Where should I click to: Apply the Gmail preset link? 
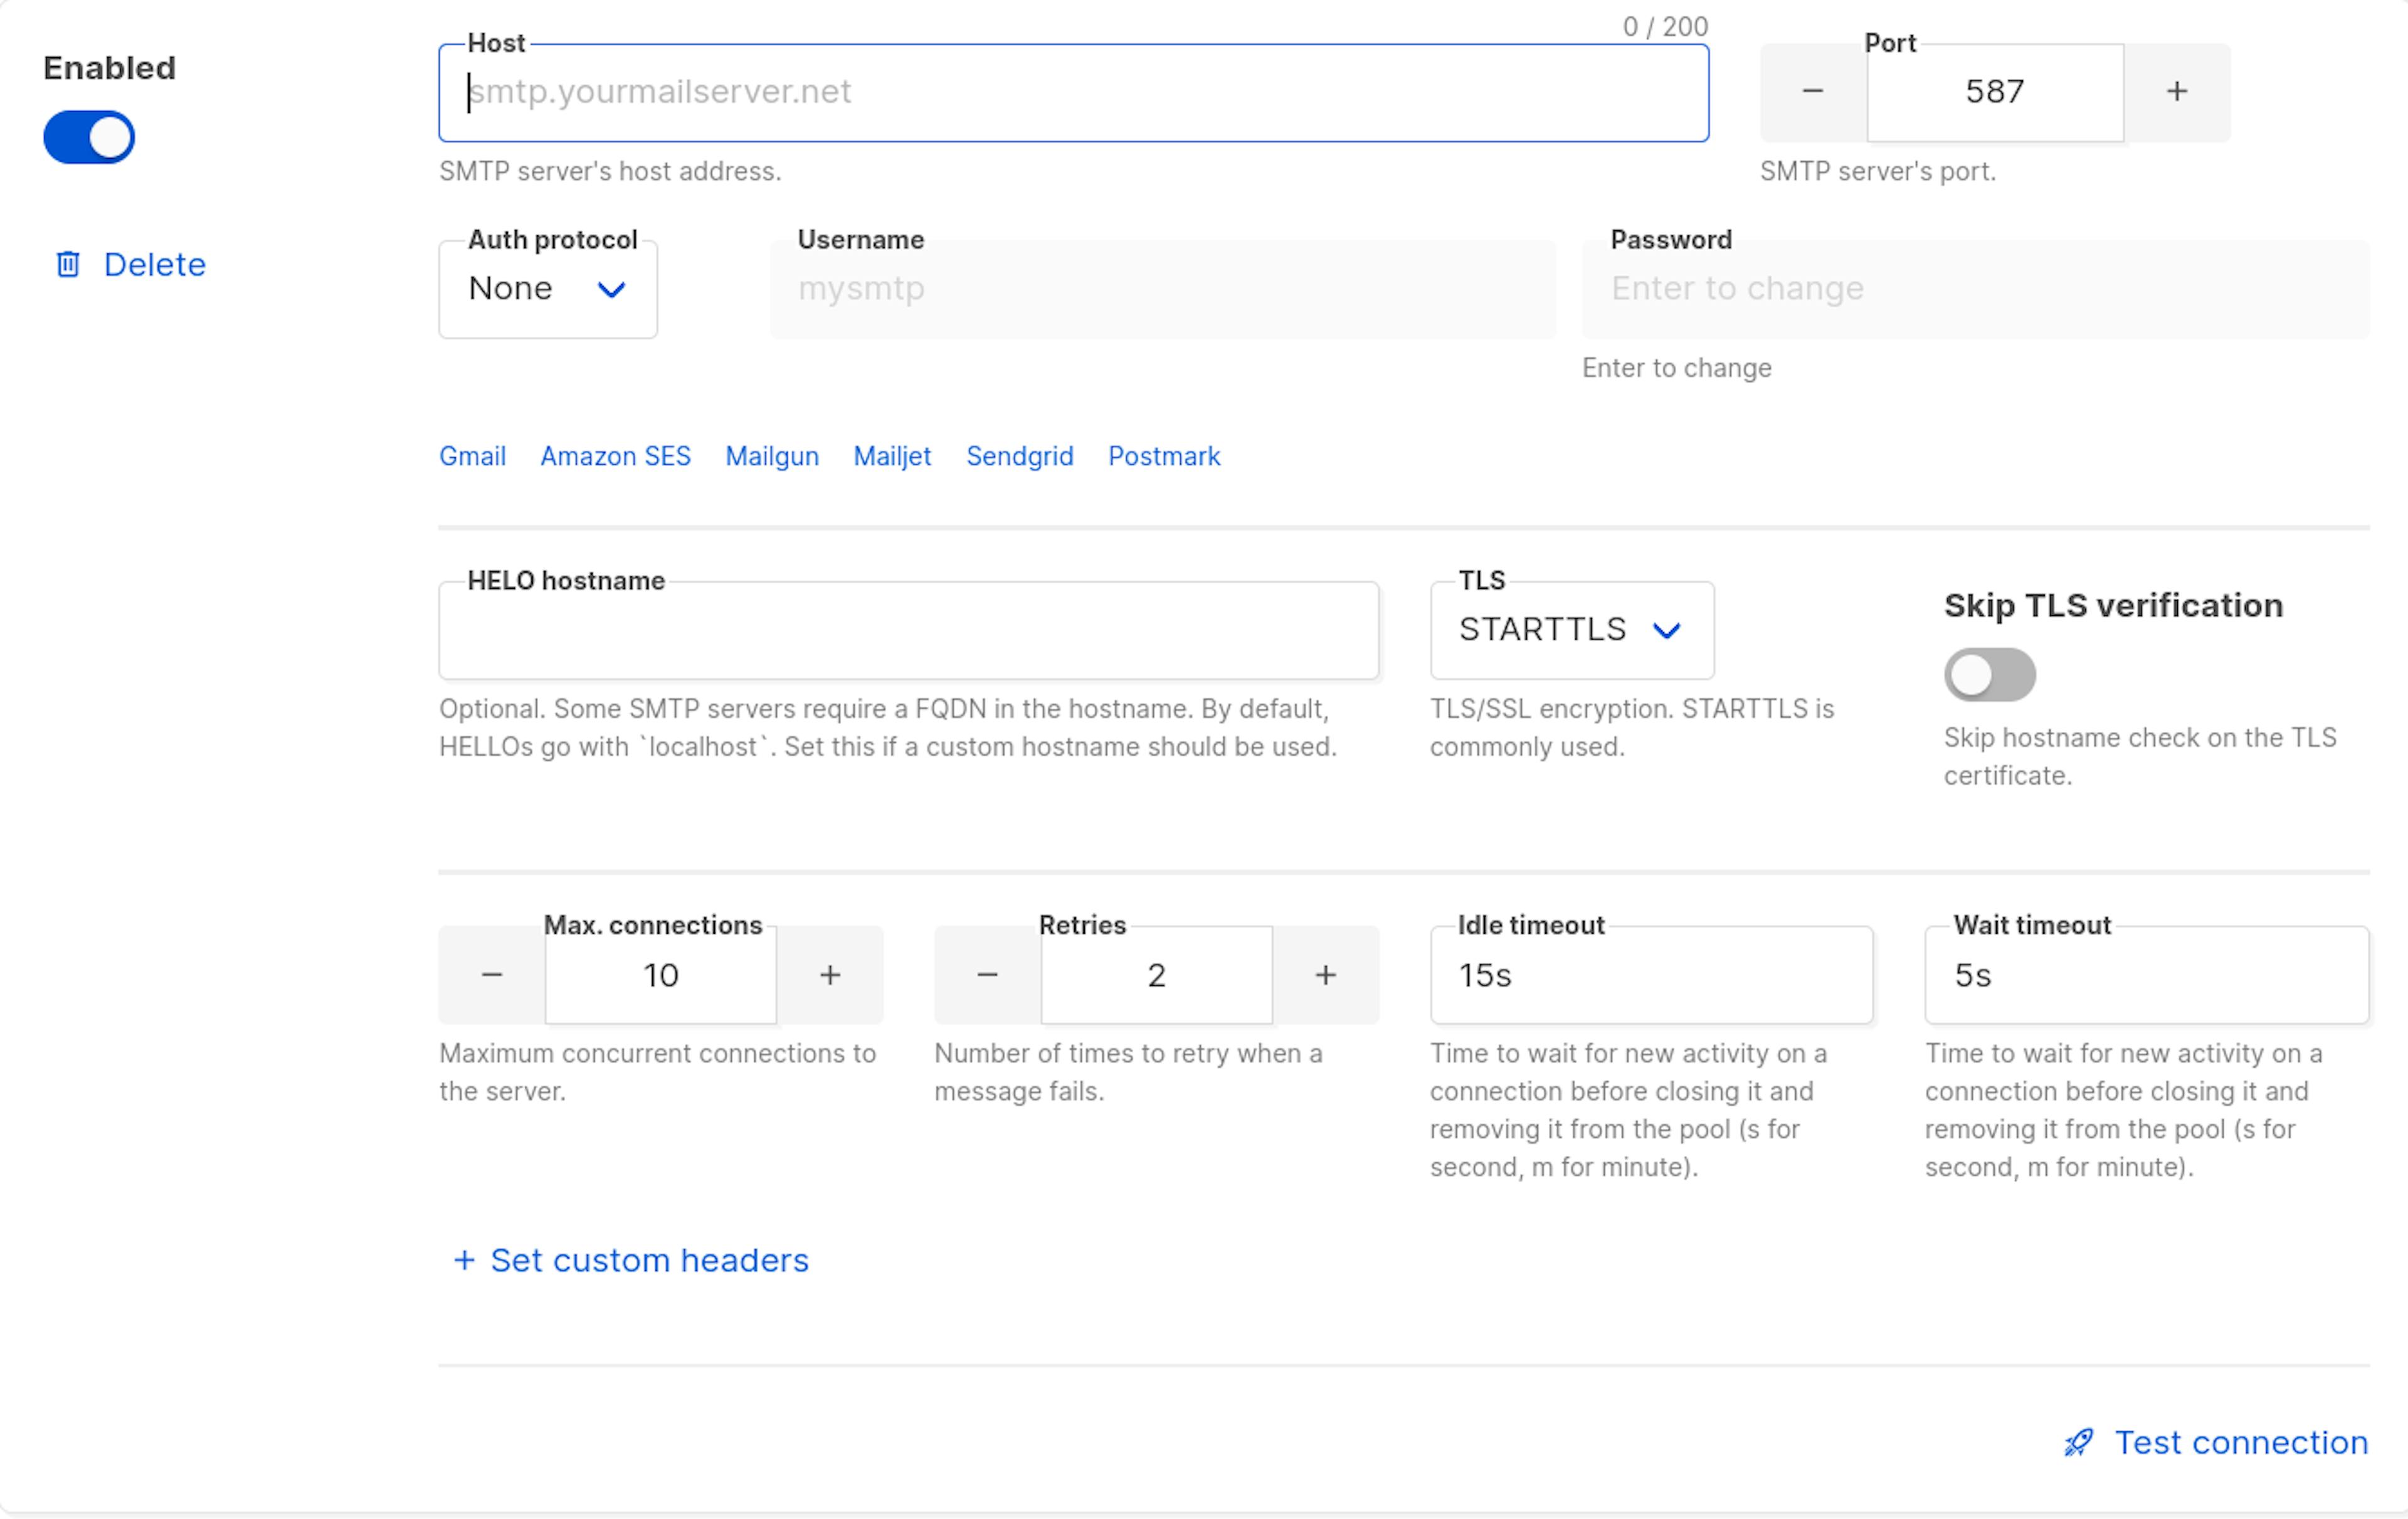[x=472, y=456]
